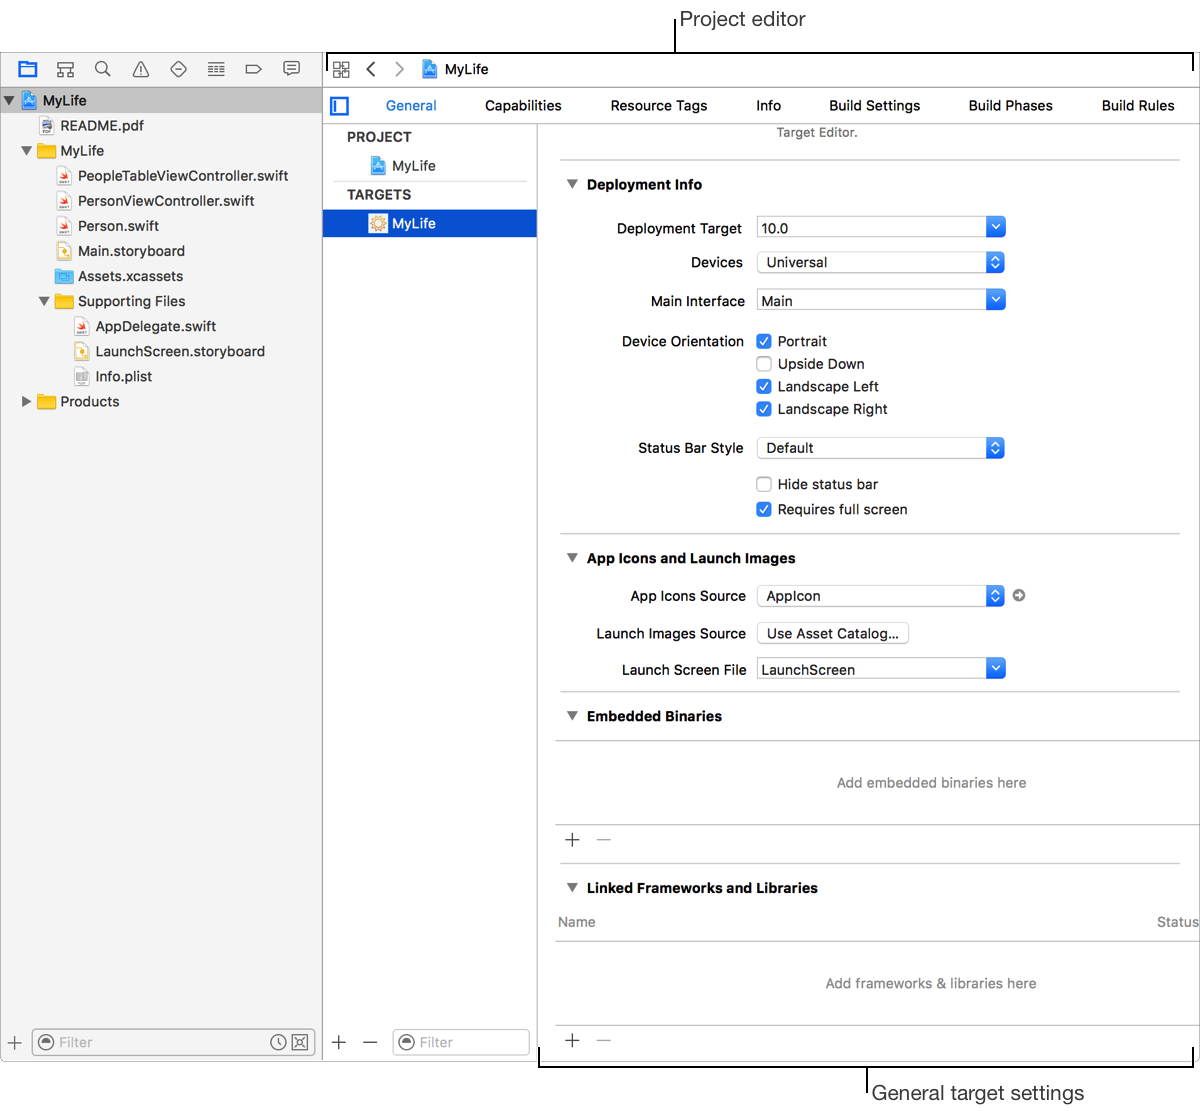The width and height of the screenshot is (1200, 1111).
Task: Open the Report navigator speech bubble icon
Action: coord(291,69)
